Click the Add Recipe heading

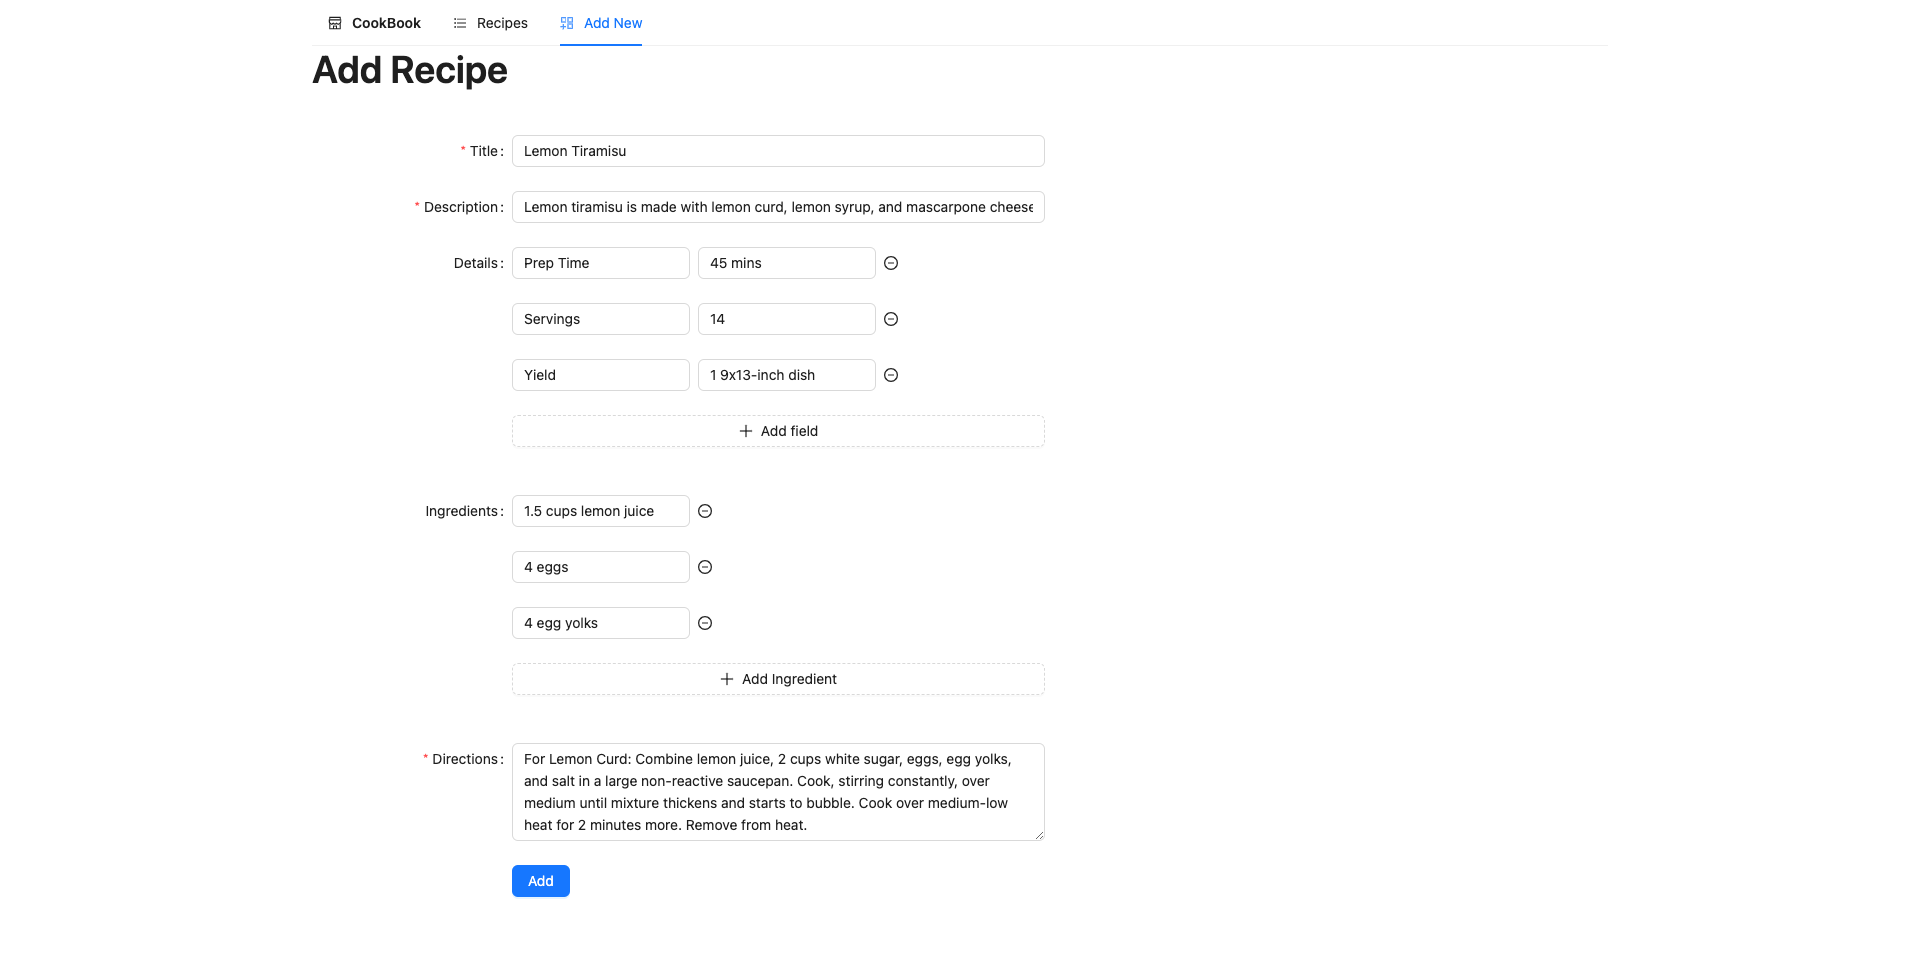410,70
